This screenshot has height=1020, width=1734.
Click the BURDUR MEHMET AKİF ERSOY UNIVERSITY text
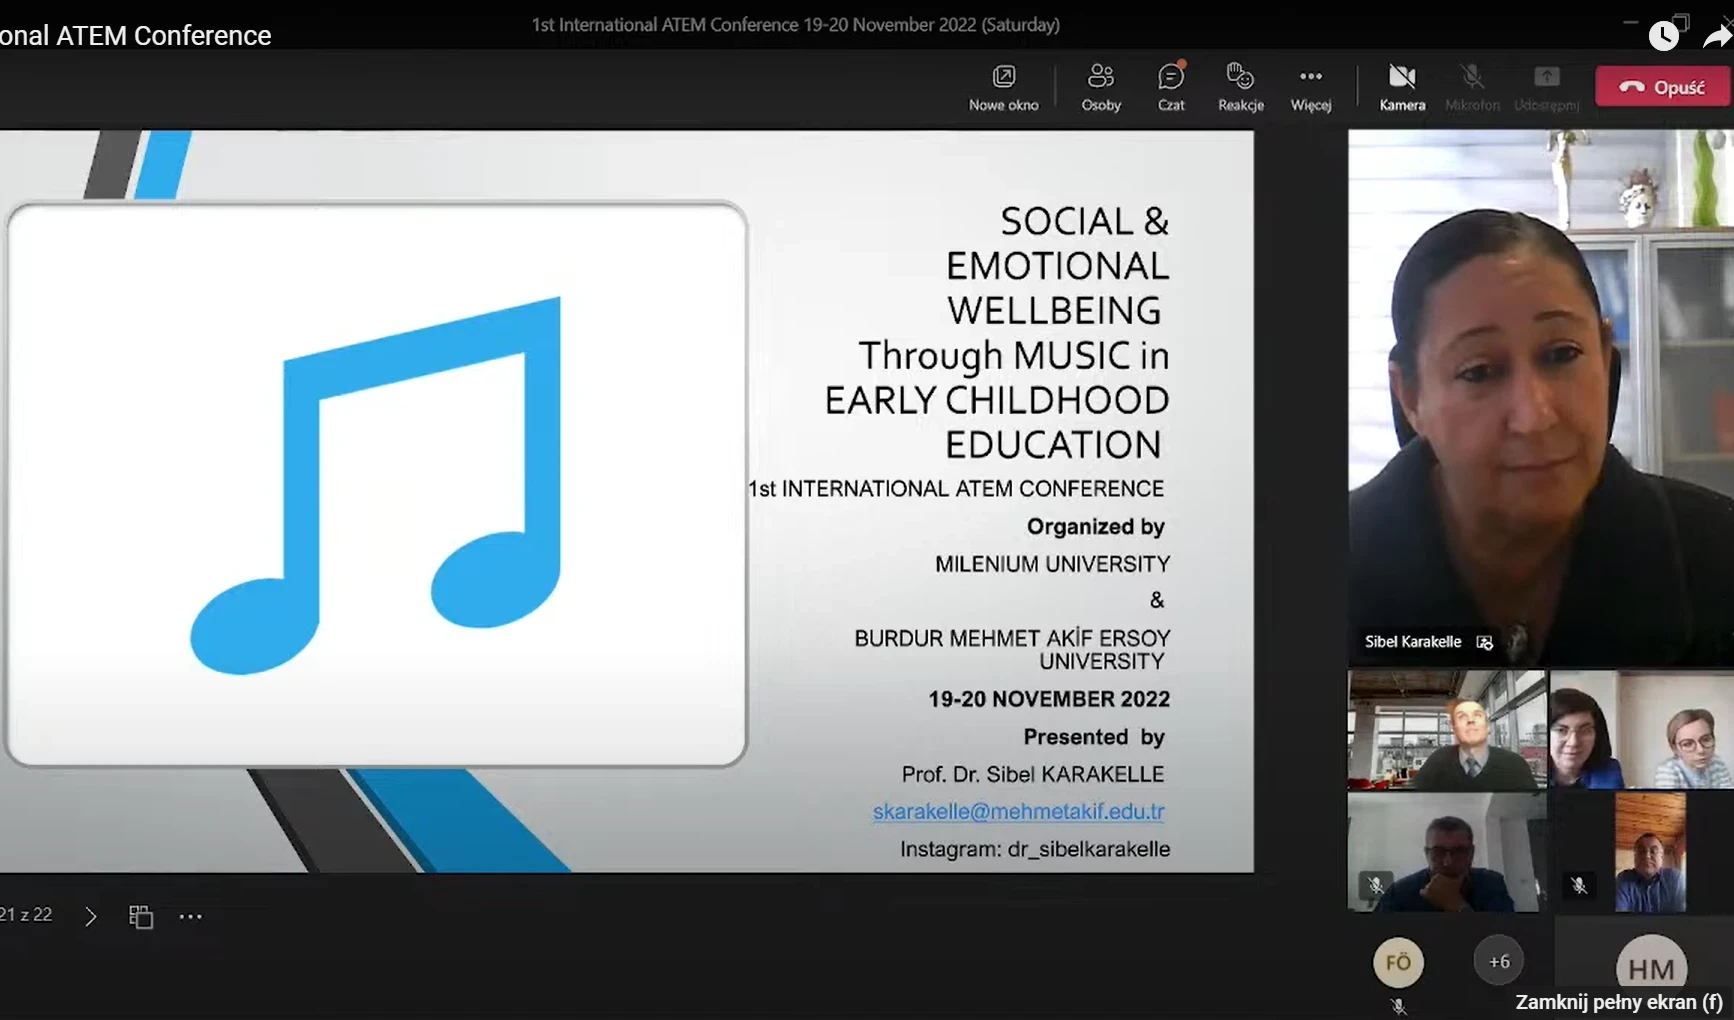[1012, 650]
